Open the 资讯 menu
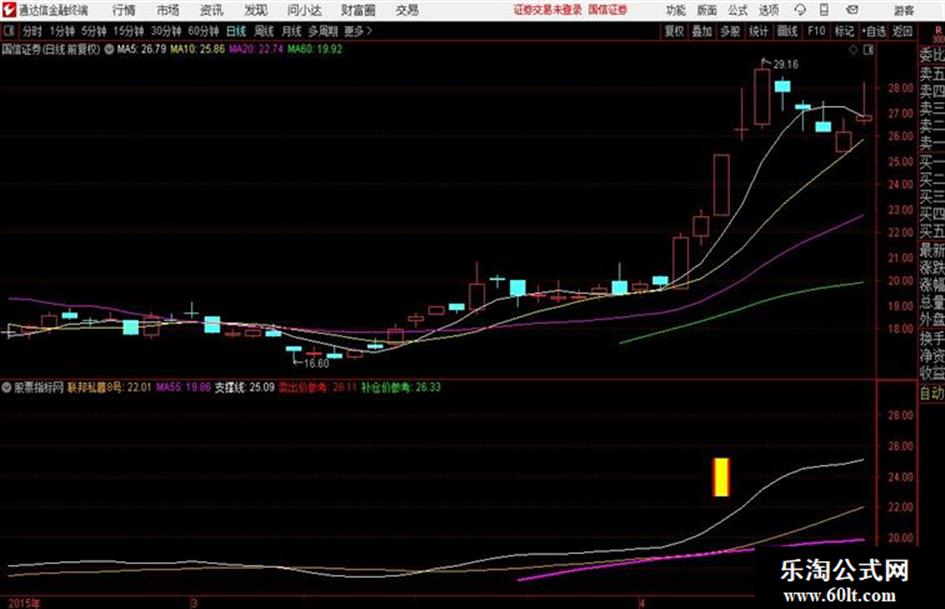 tap(212, 10)
